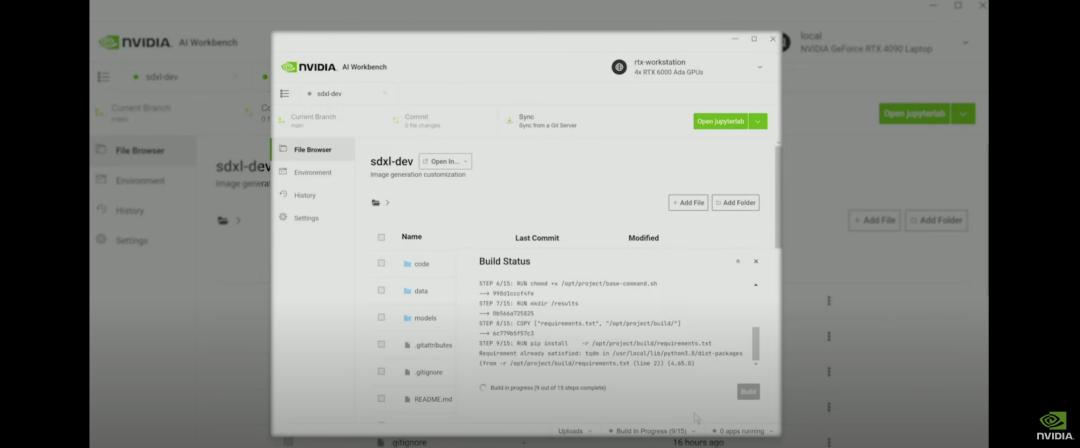This screenshot has height=448, width=1080.
Task: Open File Browser in front window sidebar
Action: [x=313, y=150]
